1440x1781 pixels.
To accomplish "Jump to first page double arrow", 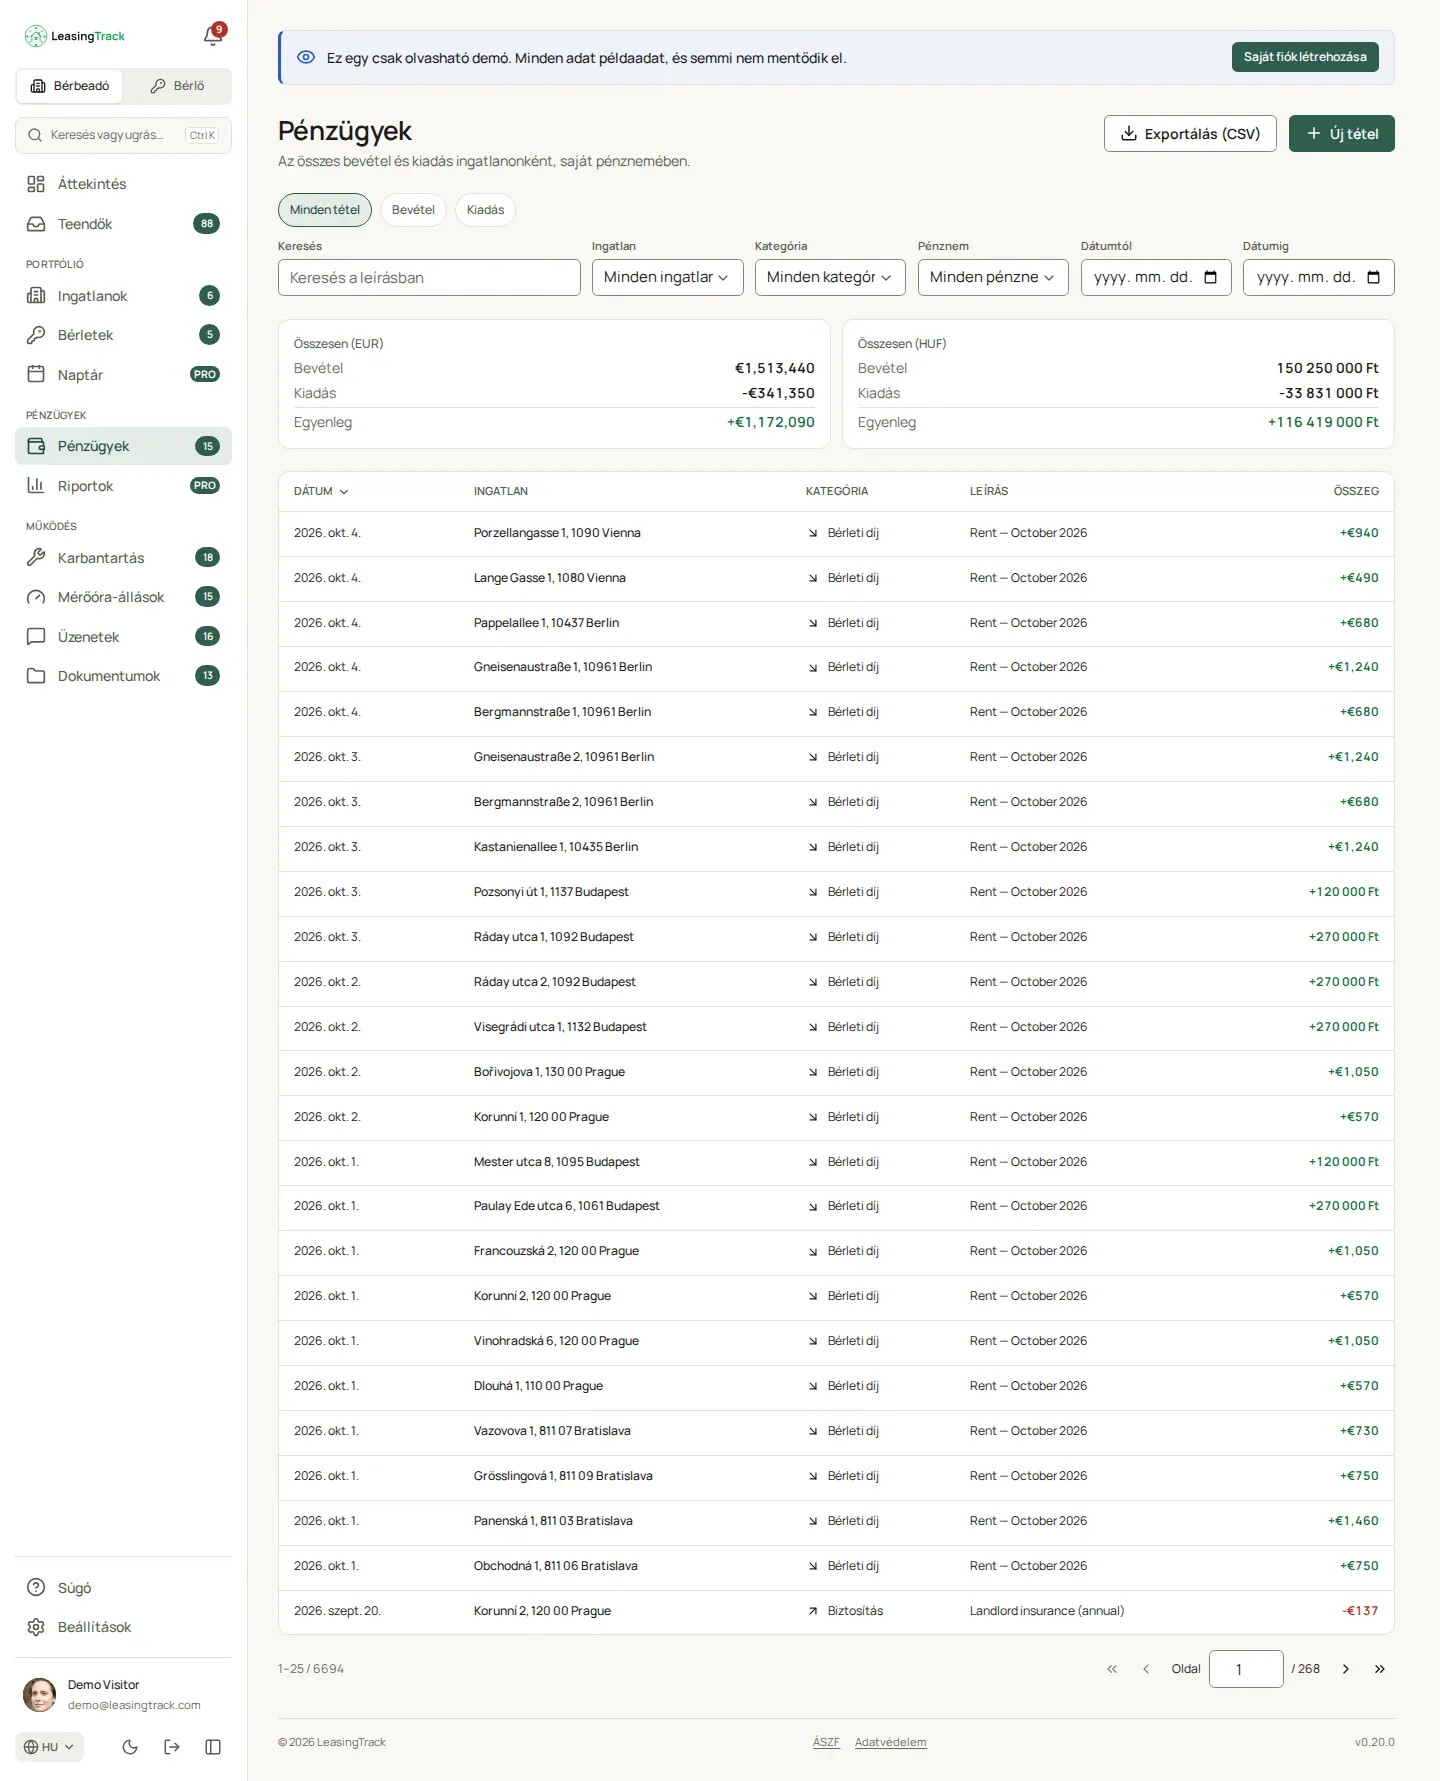I will [1112, 1669].
